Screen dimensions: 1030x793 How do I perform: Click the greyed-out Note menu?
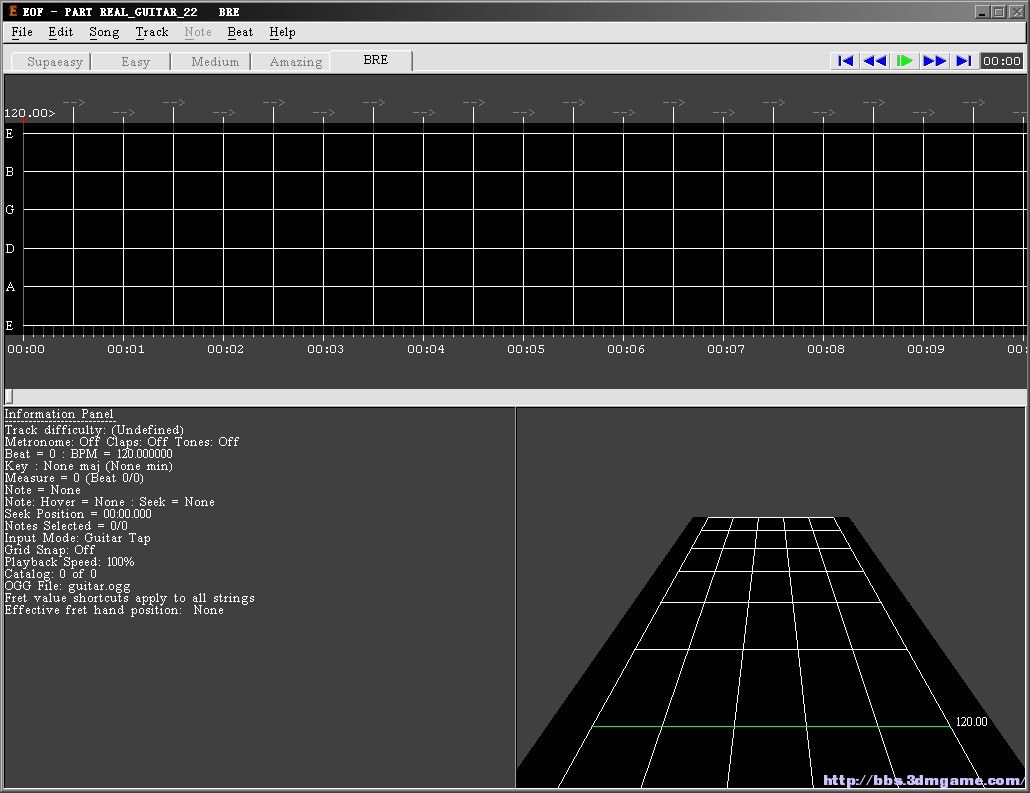pos(198,32)
